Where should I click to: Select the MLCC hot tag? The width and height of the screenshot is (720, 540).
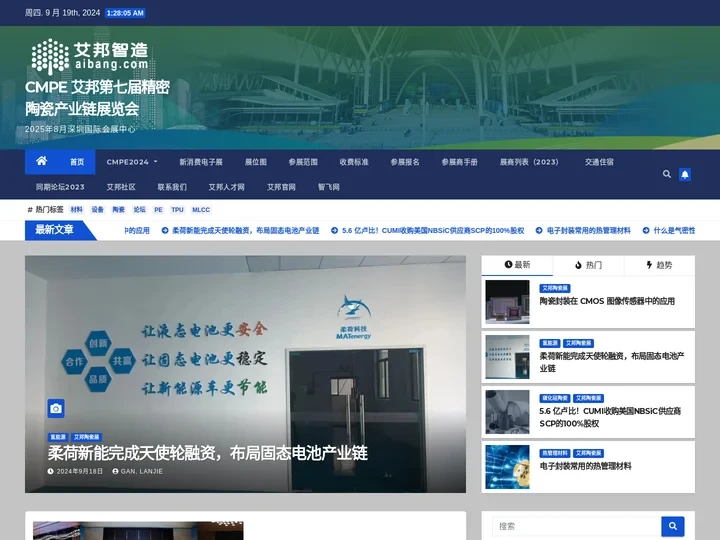(x=201, y=209)
